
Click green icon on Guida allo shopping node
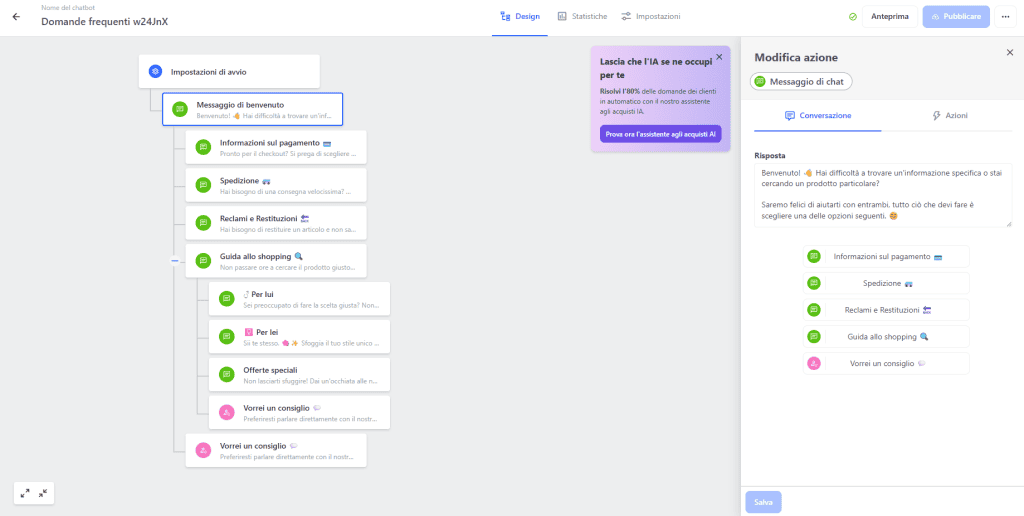click(x=203, y=261)
